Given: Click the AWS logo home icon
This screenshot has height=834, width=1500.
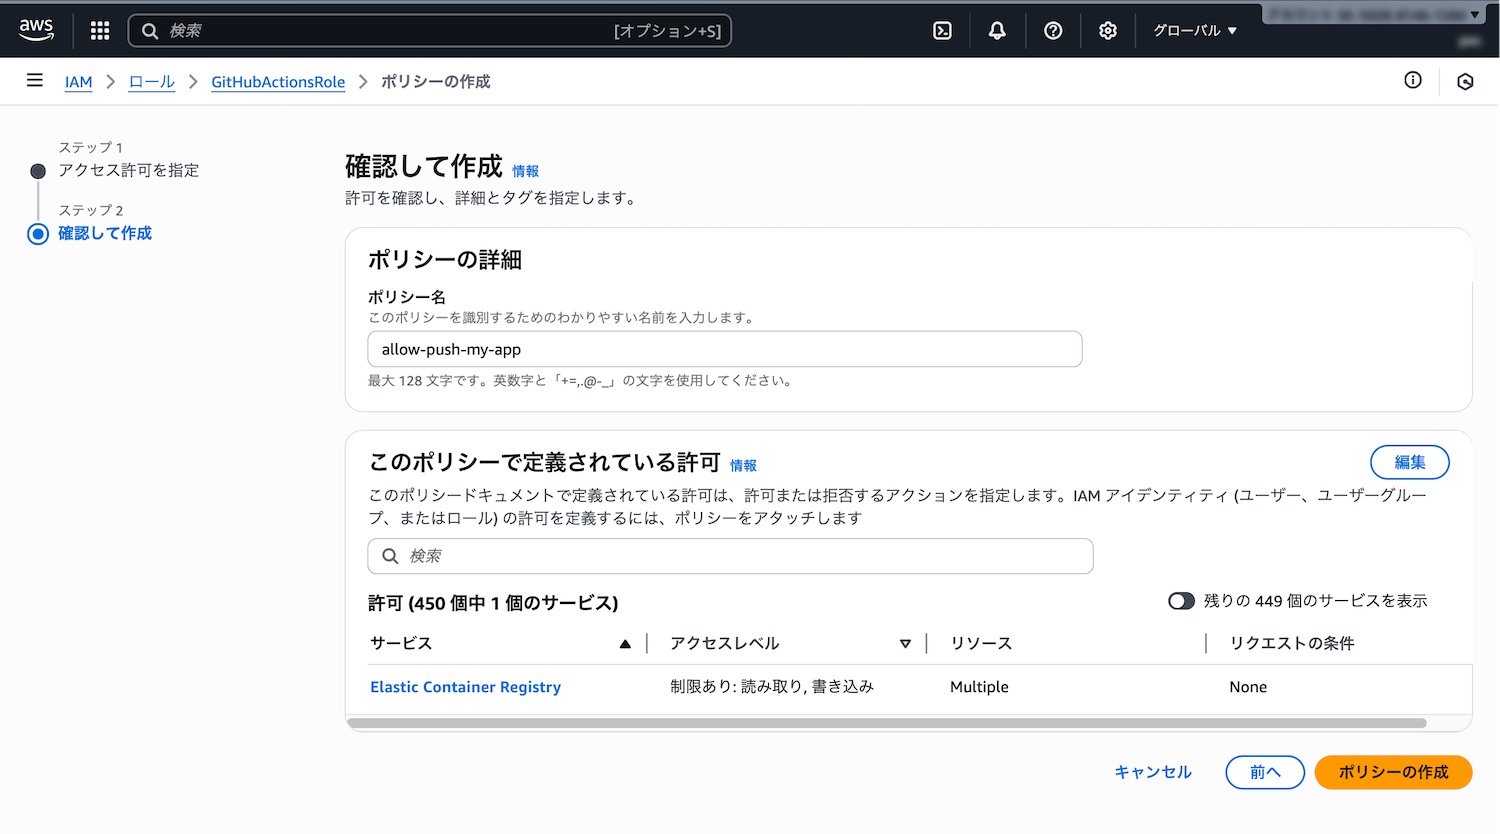Looking at the screenshot, I should point(36,30).
